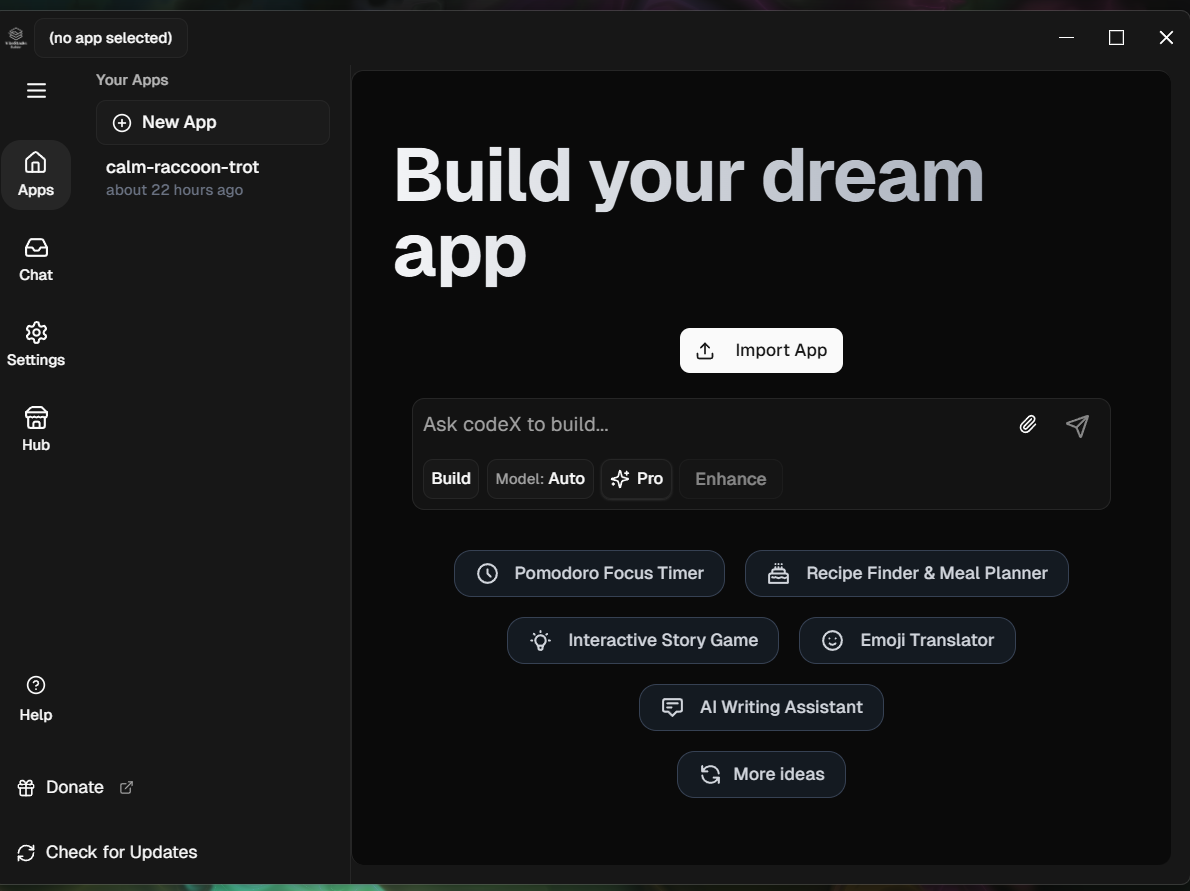Open the Hub section in sidebar

tap(36, 430)
